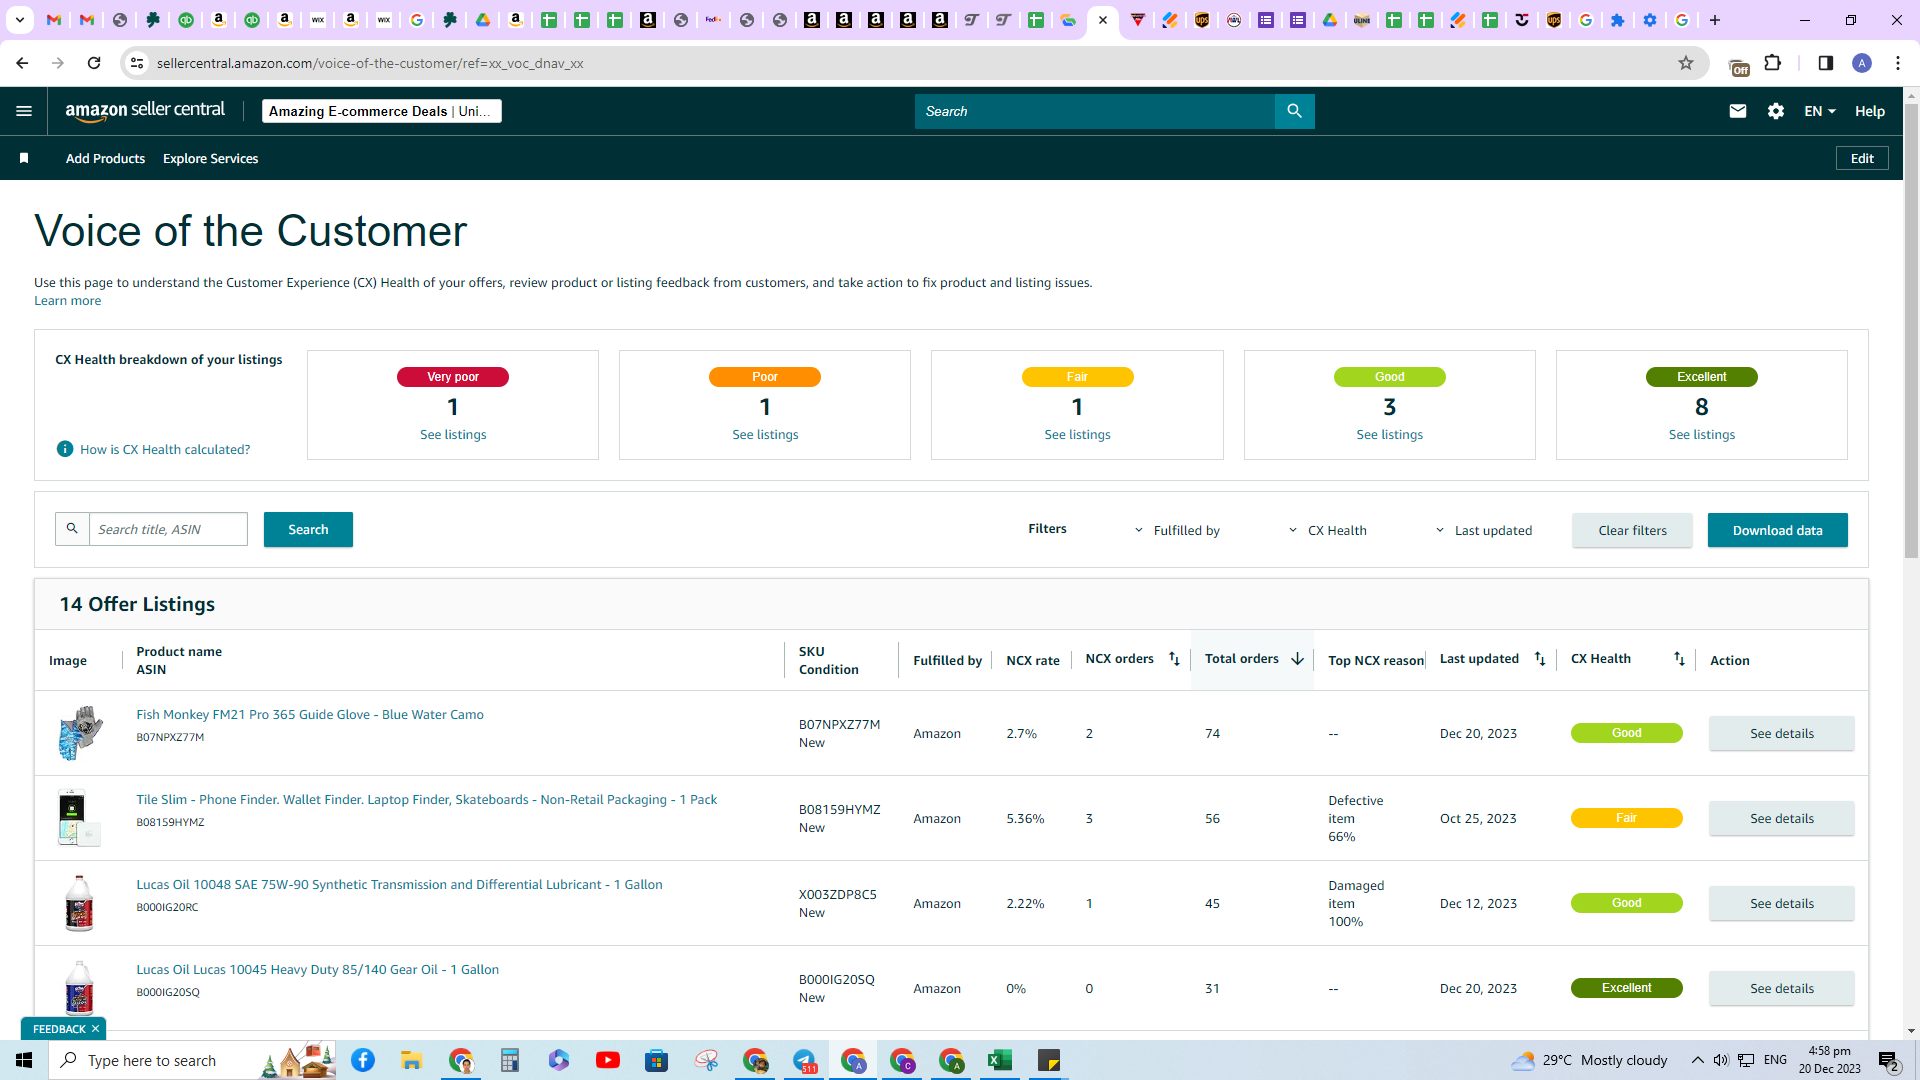Switch to Excel in the taskbar
The image size is (1920, 1080).
(1000, 1060)
